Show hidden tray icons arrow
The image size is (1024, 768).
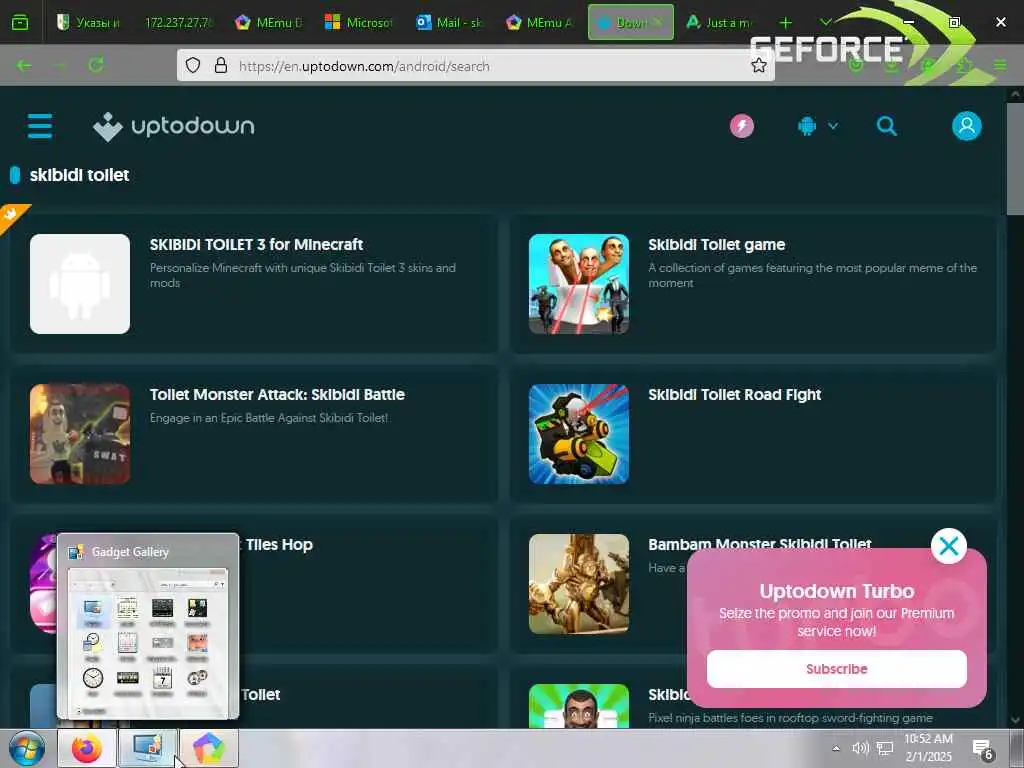(836, 748)
